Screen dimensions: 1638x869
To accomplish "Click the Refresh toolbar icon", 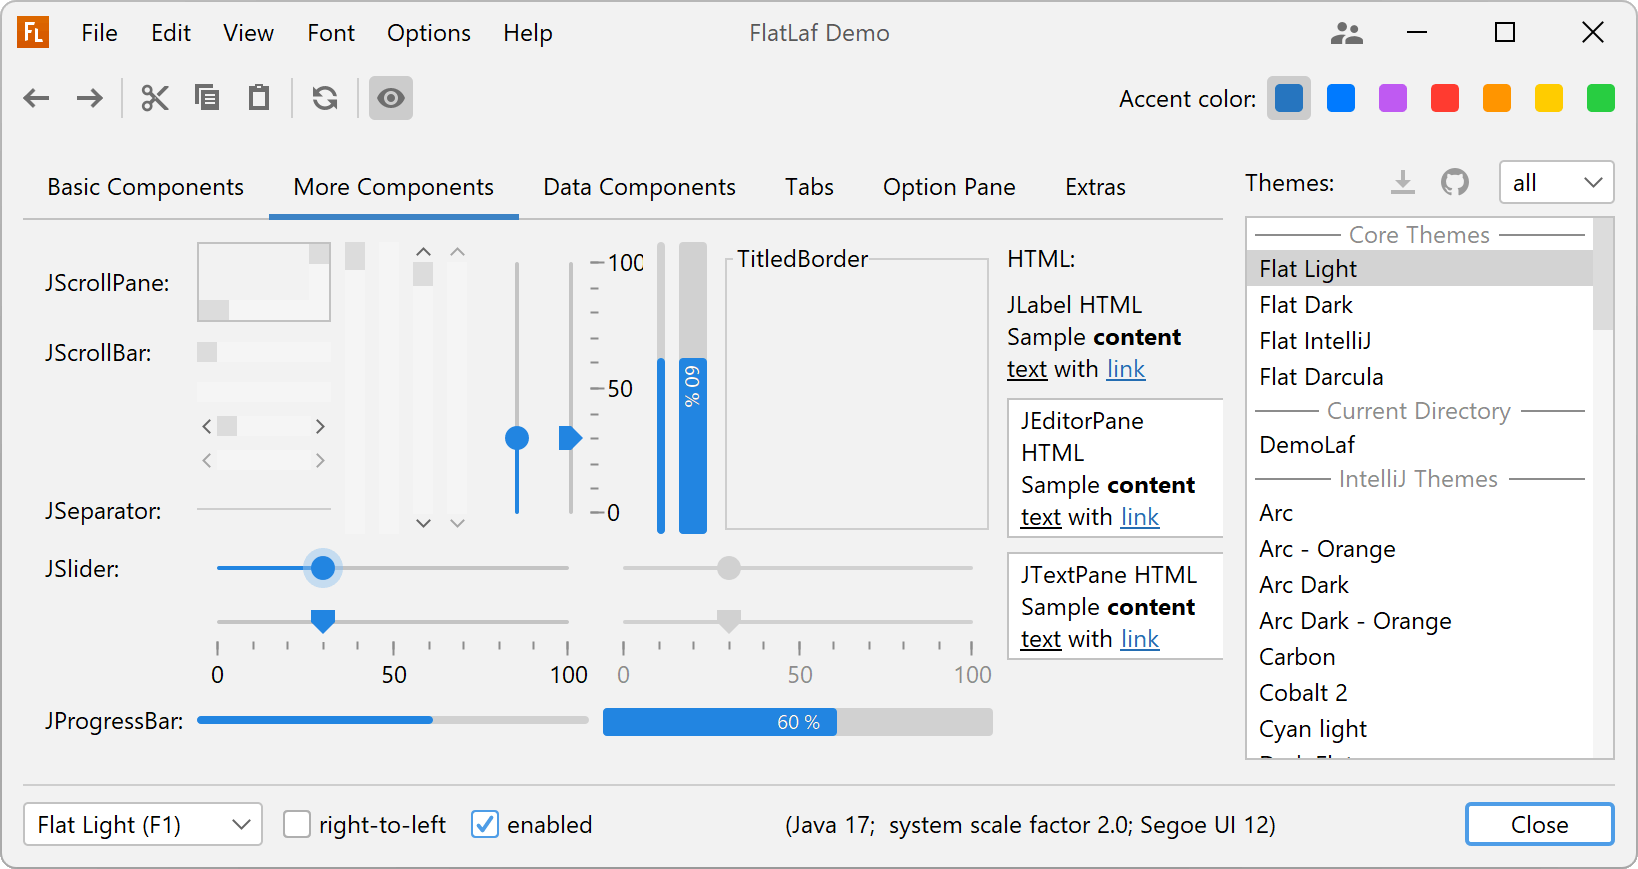I will pos(325,98).
